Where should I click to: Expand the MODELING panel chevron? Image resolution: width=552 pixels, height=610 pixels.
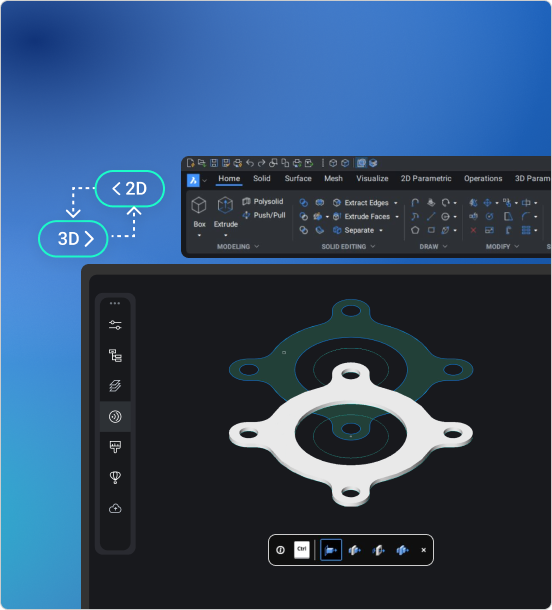click(x=257, y=246)
